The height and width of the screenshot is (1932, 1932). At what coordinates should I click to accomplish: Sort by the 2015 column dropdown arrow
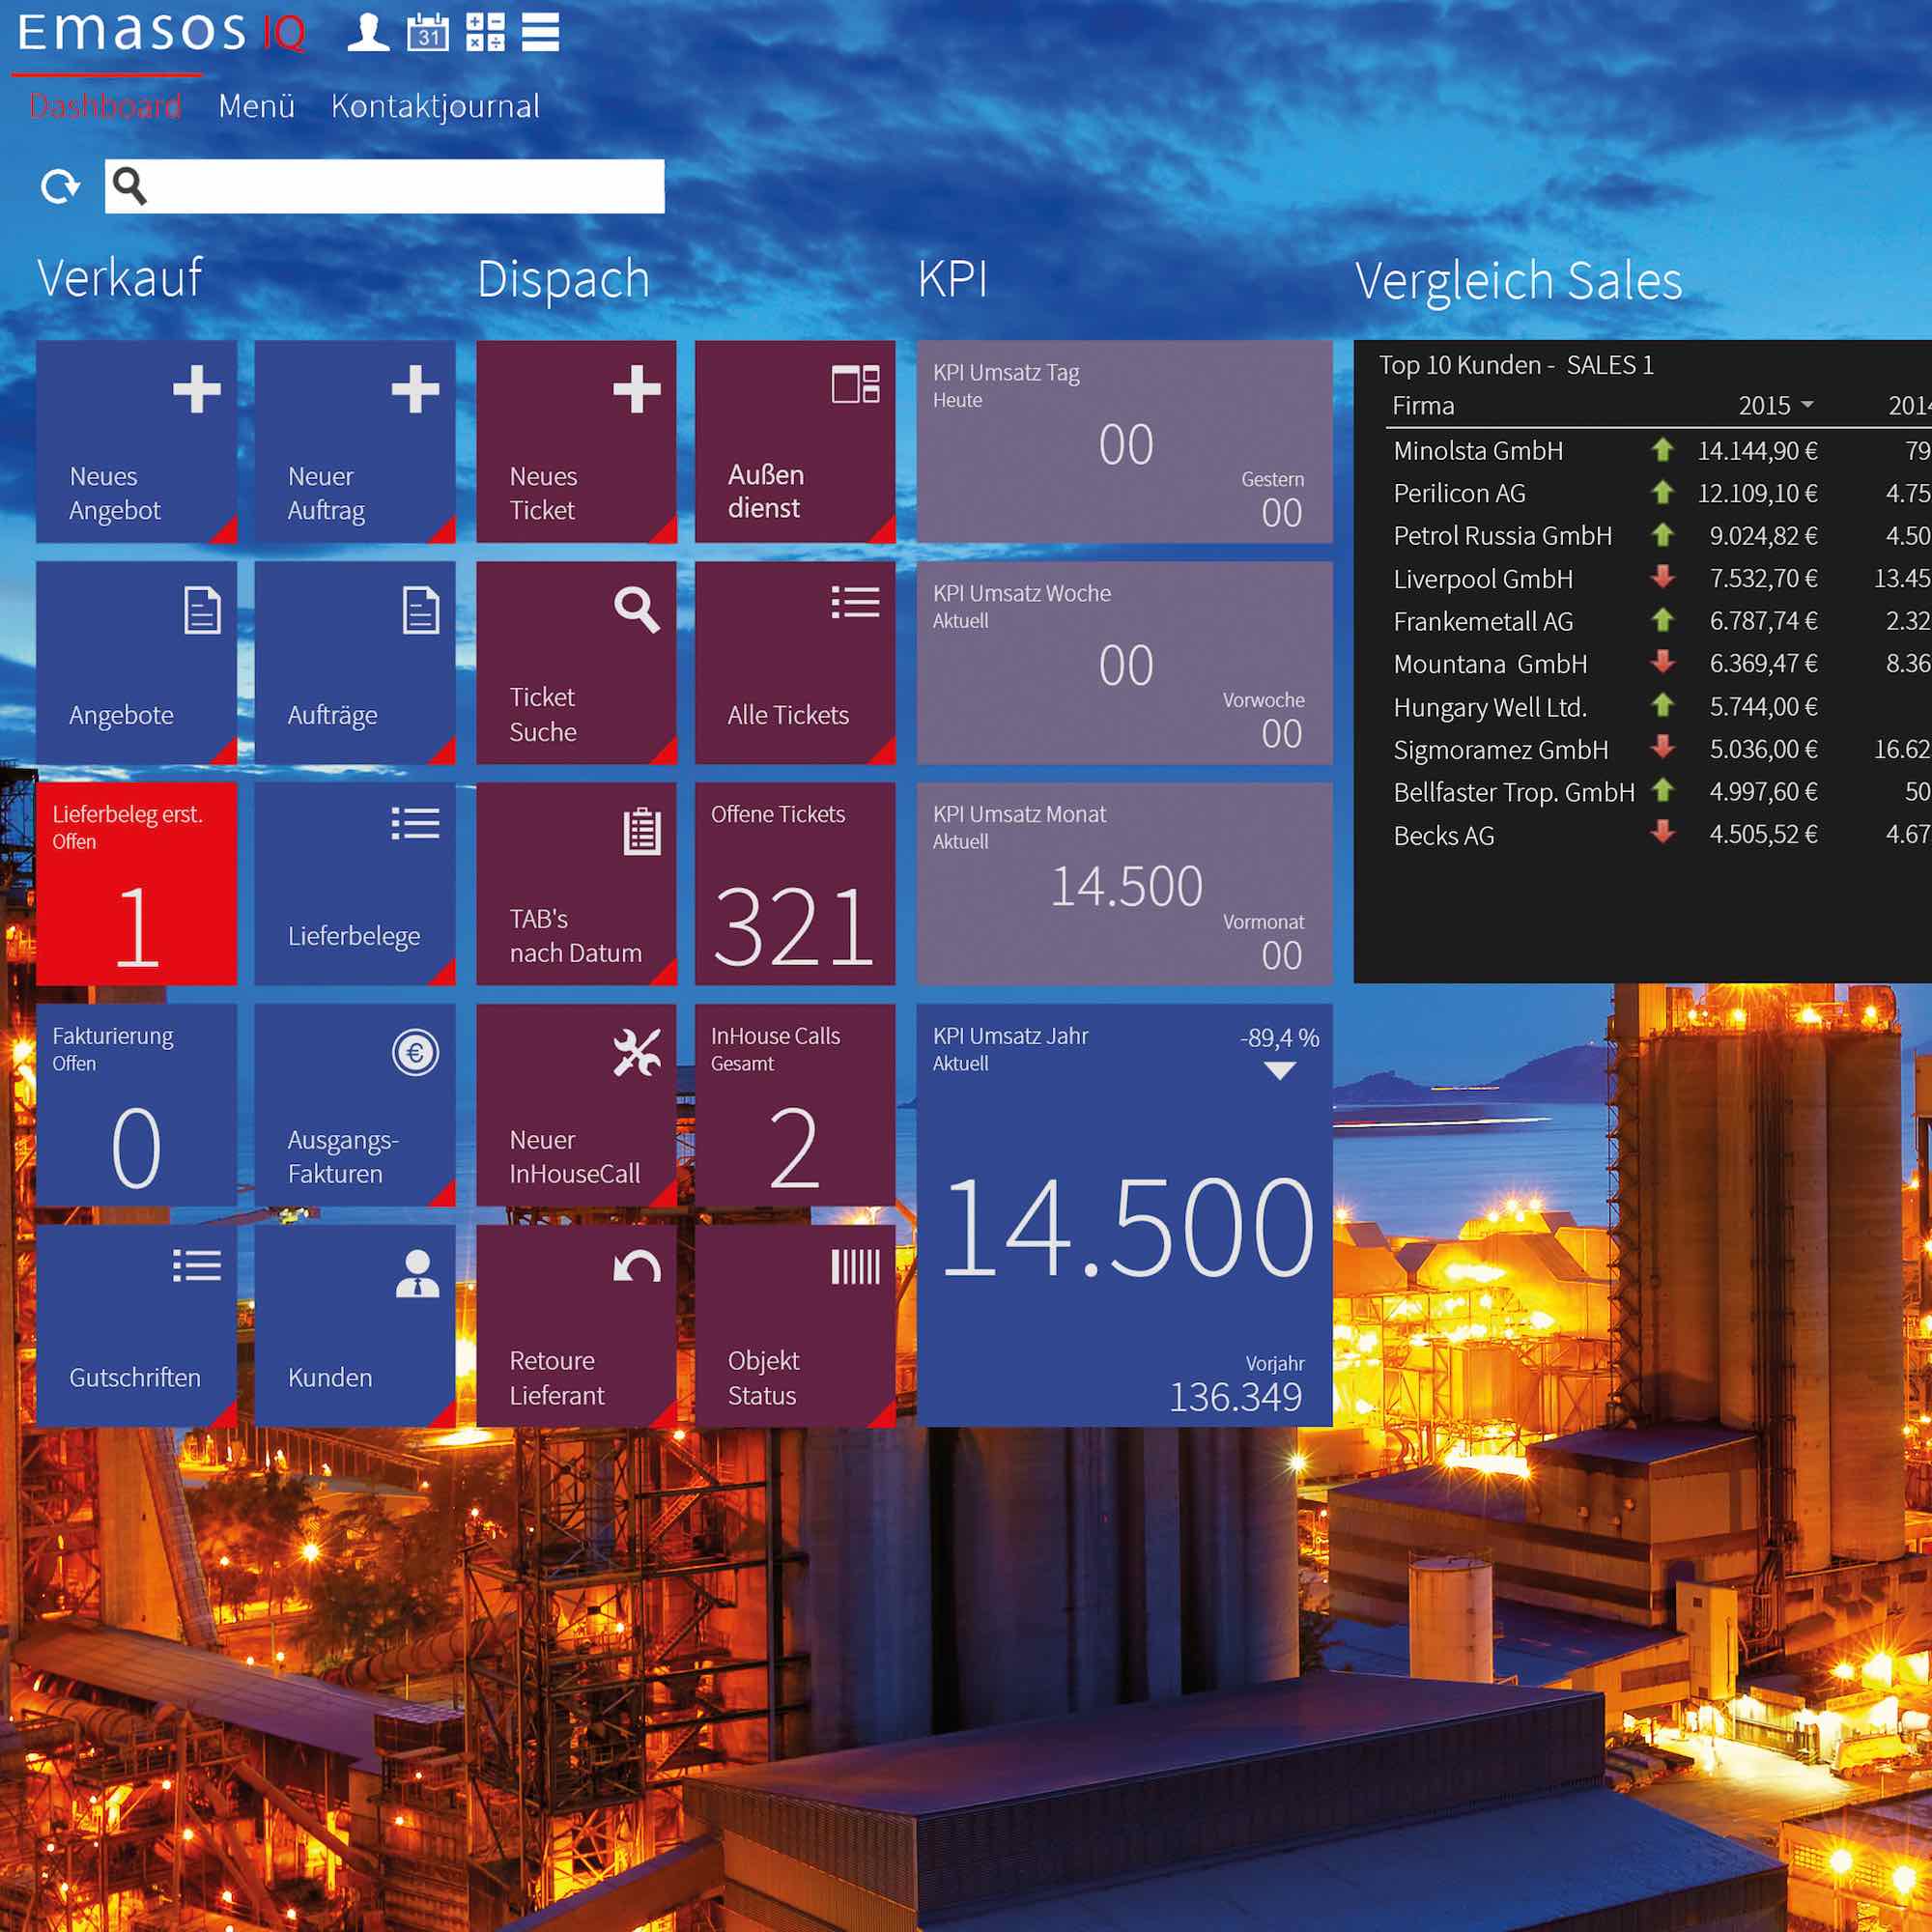[x=1807, y=405]
